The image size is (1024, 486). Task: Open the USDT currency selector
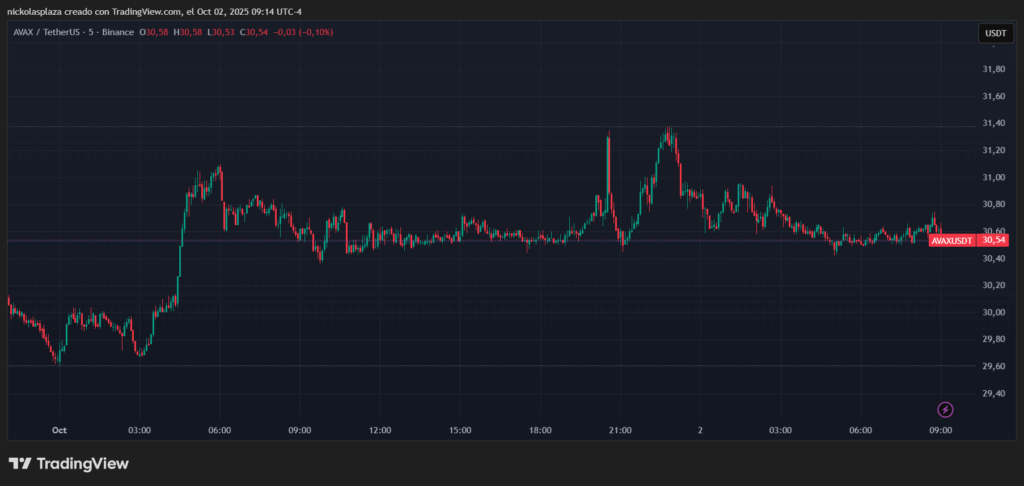click(995, 33)
